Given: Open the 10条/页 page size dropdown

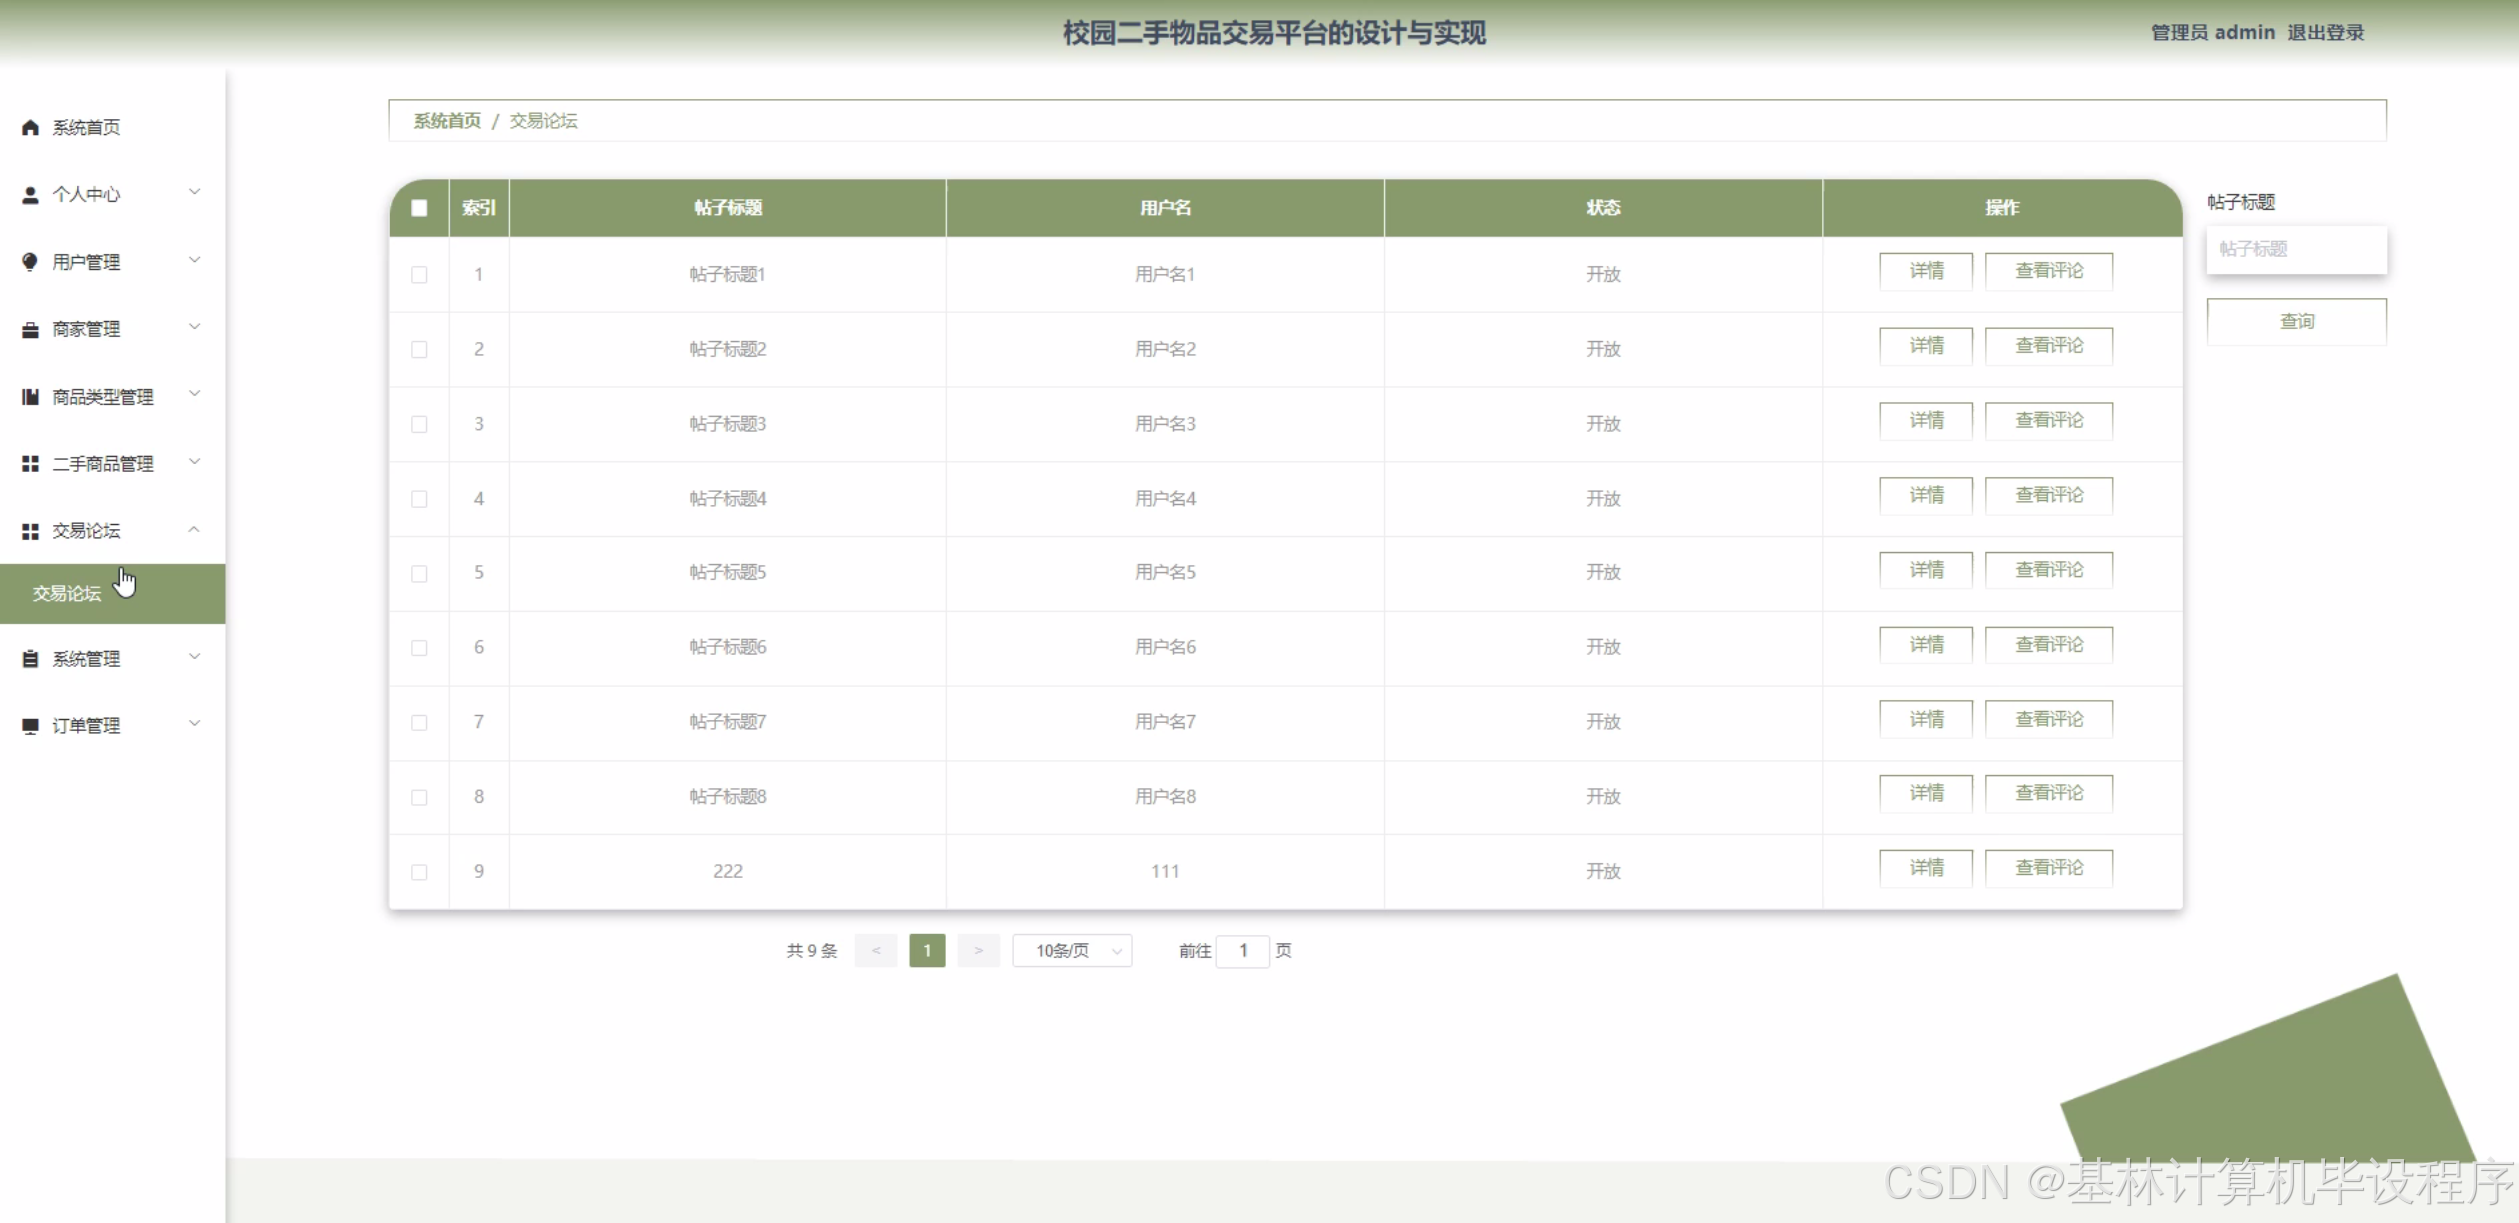Looking at the screenshot, I should point(1072,951).
